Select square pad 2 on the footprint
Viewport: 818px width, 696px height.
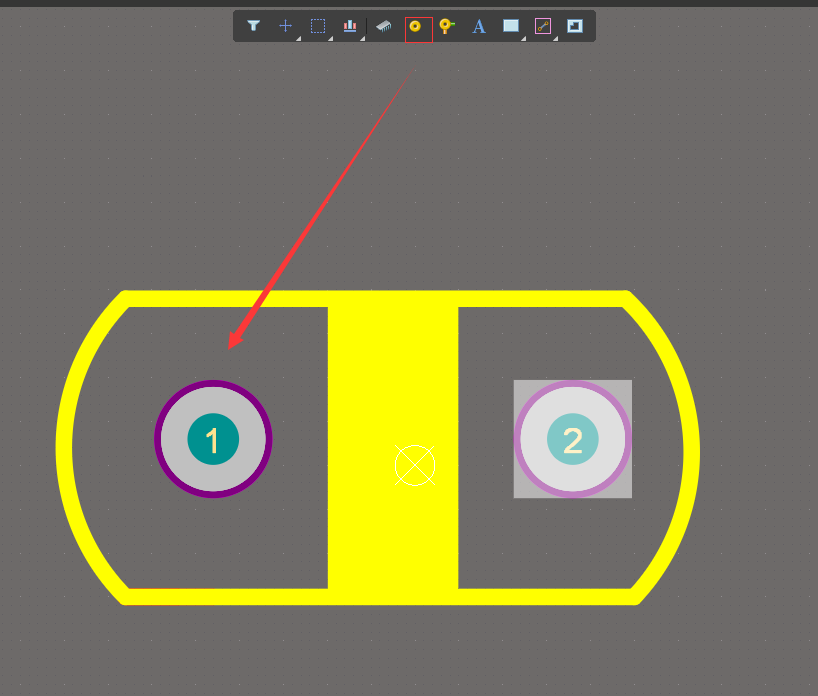tap(573, 439)
